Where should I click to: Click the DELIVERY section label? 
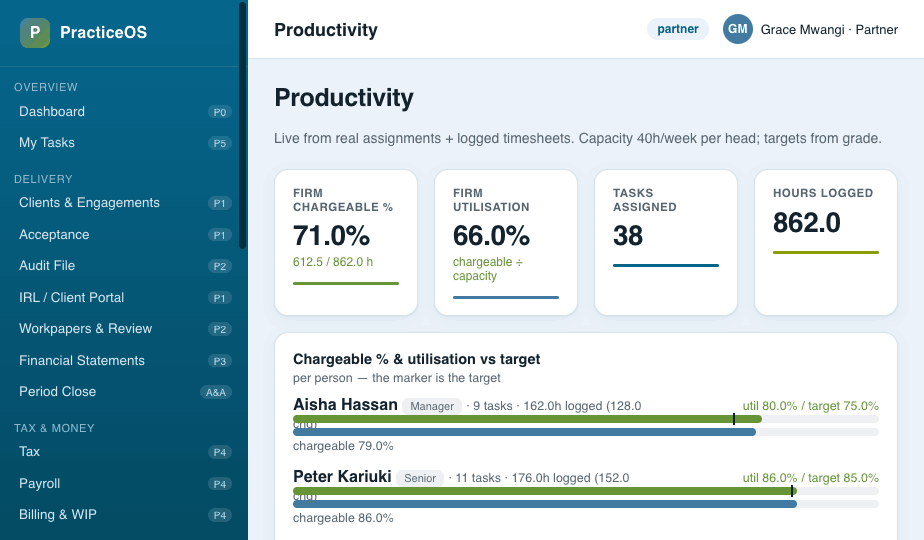[x=44, y=179]
